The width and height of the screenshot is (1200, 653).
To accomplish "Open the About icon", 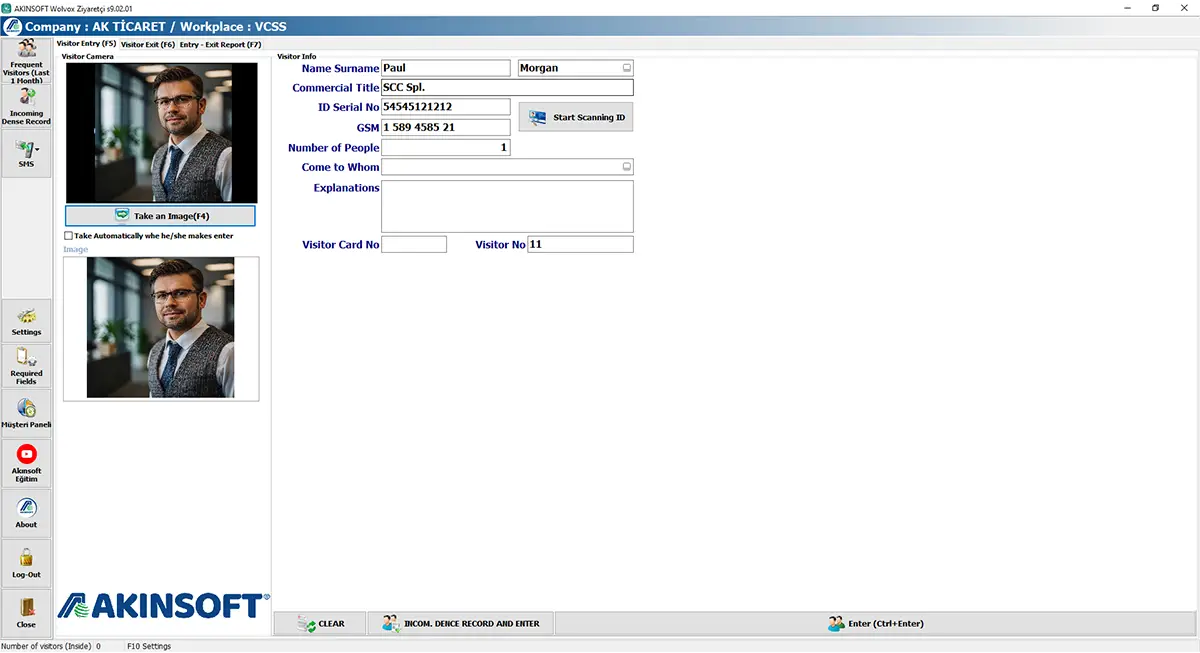I will (26, 513).
